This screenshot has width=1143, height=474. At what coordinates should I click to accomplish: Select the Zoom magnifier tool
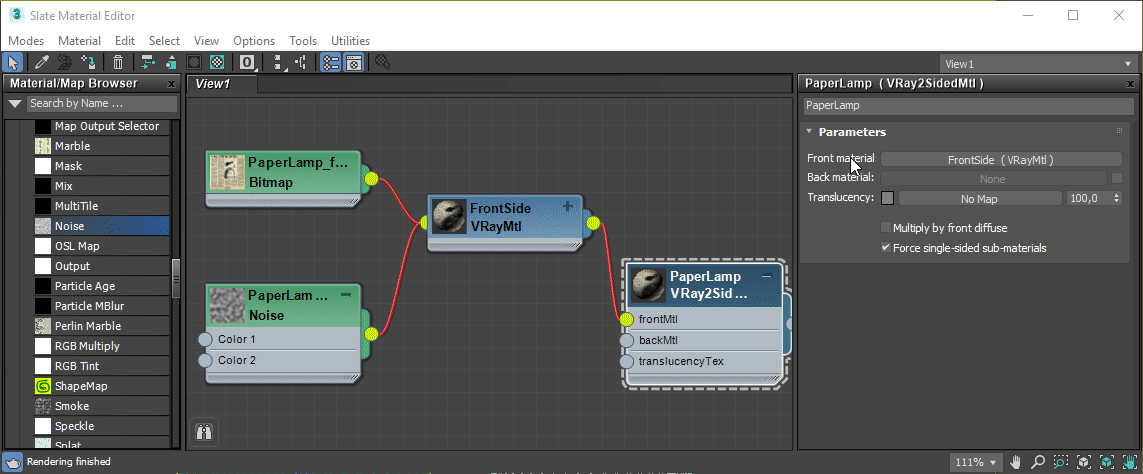coord(1038,462)
